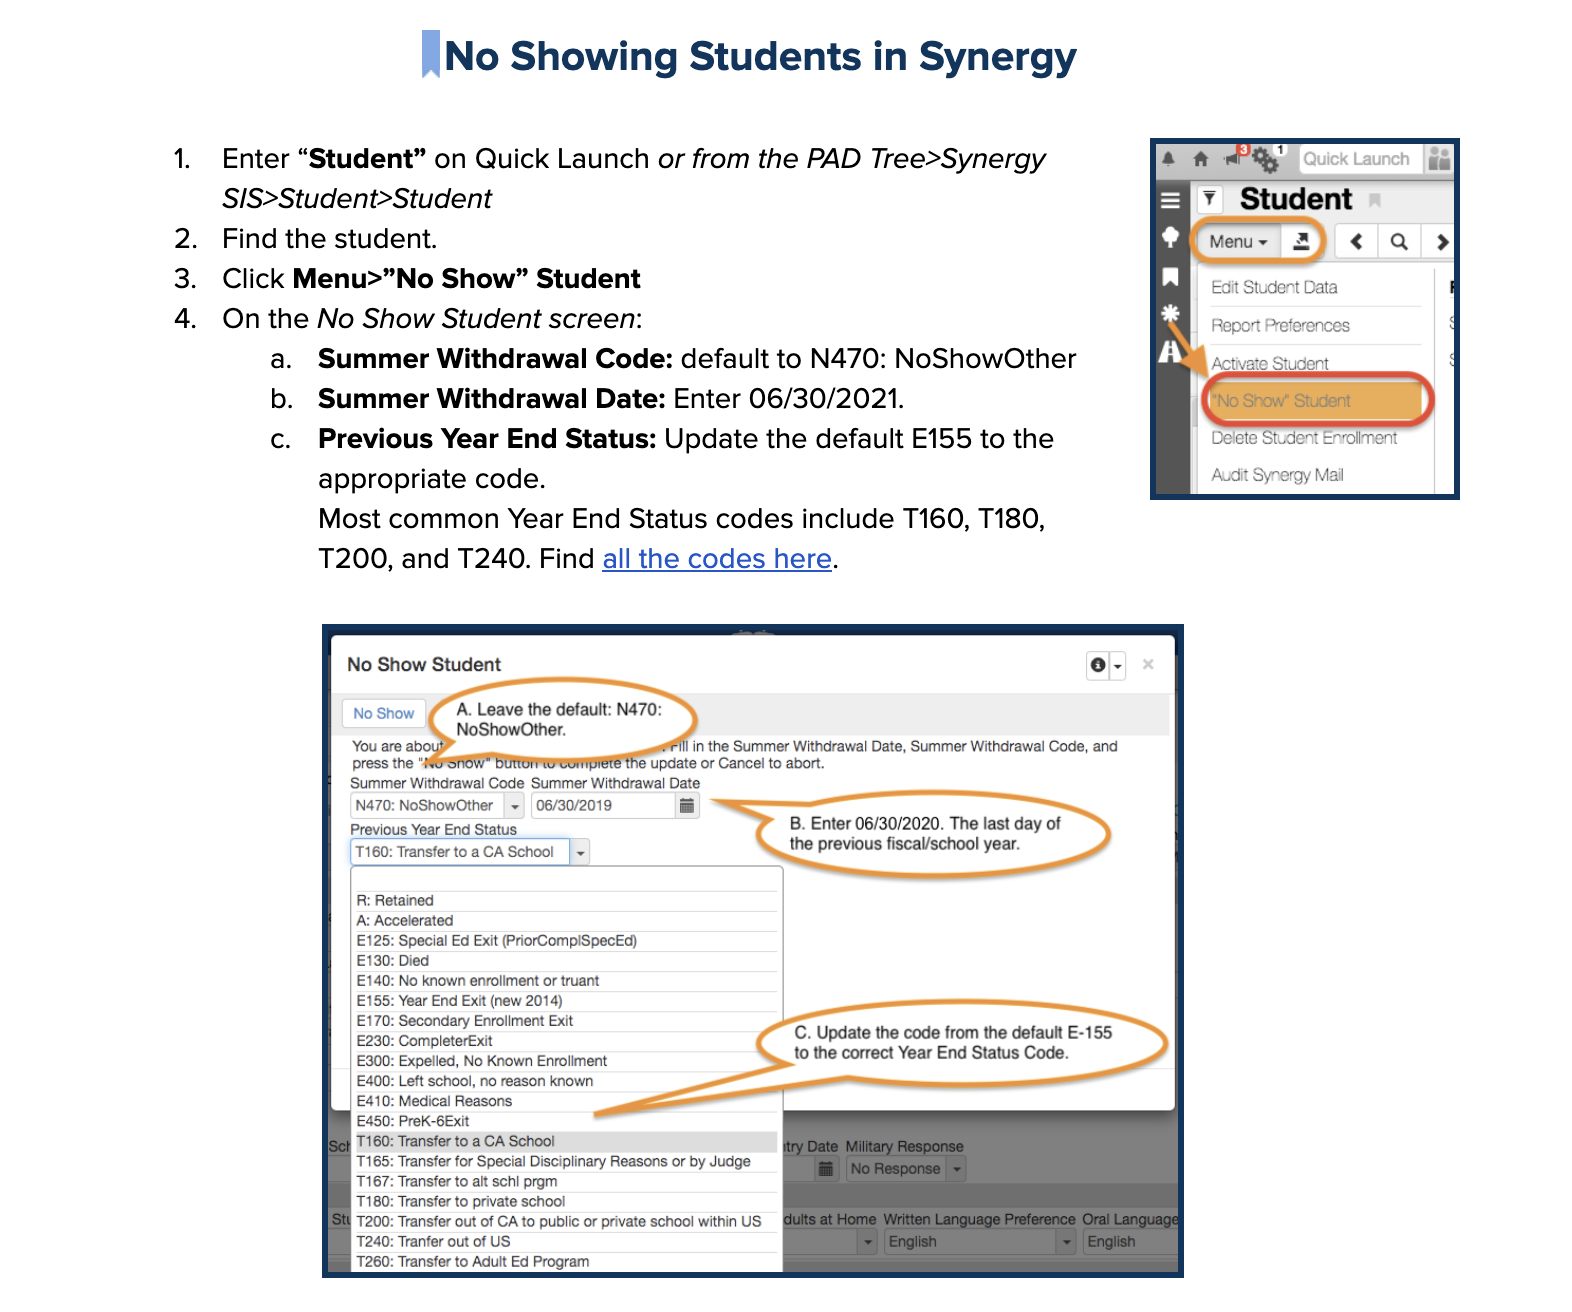The height and width of the screenshot is (1312, 1572).
Task: Open the Summer Withdrawal Code dropdown arrow
Action: pos(514,806)
